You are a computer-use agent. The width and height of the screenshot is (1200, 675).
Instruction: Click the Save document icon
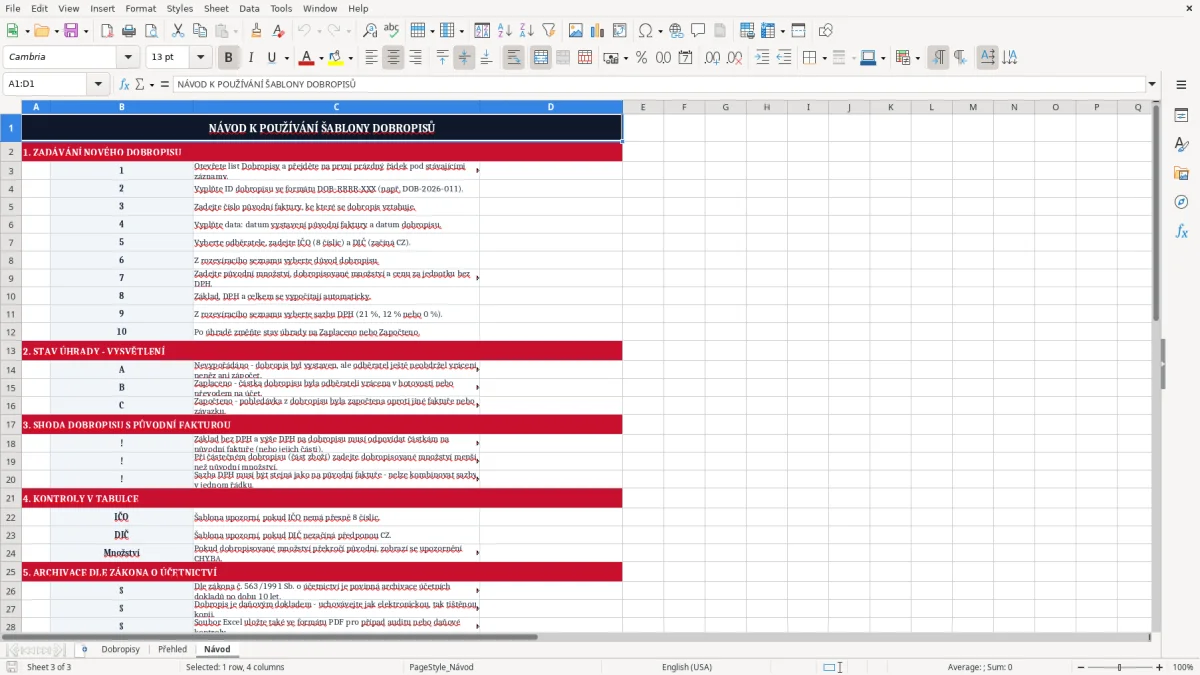(72, 31)
